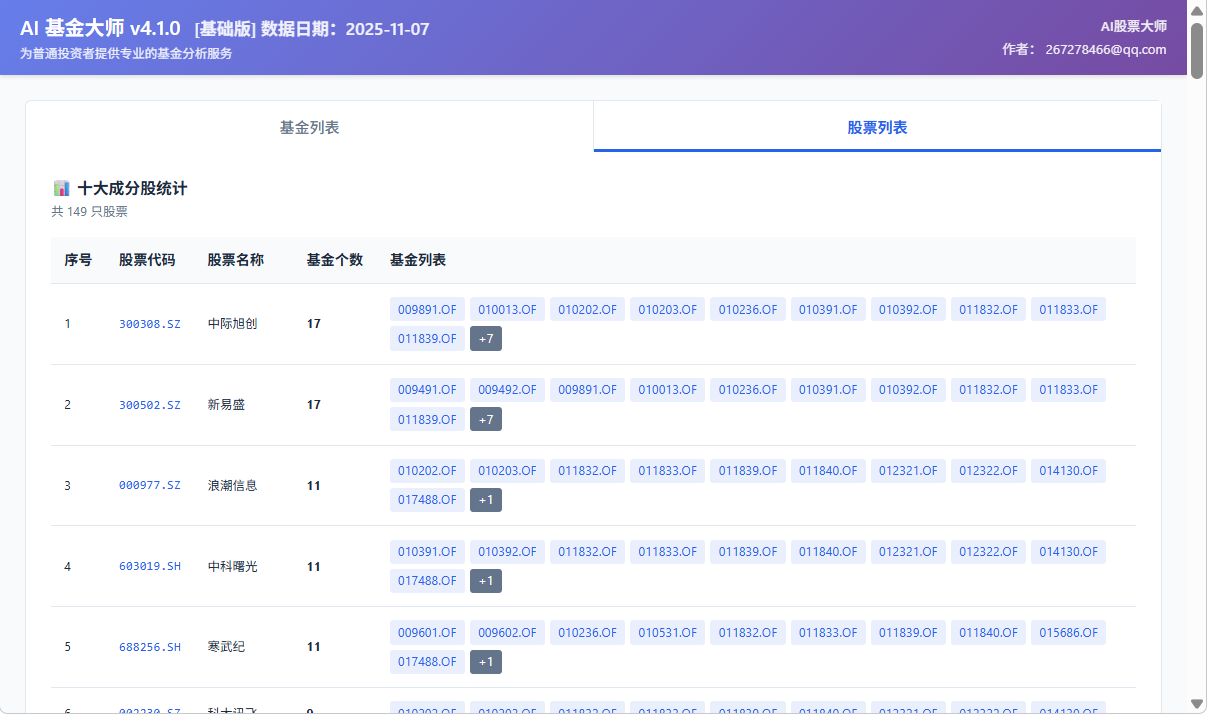
Task: Open stock link 603019.SH for 中科曙光
Action: pos(150,566)
